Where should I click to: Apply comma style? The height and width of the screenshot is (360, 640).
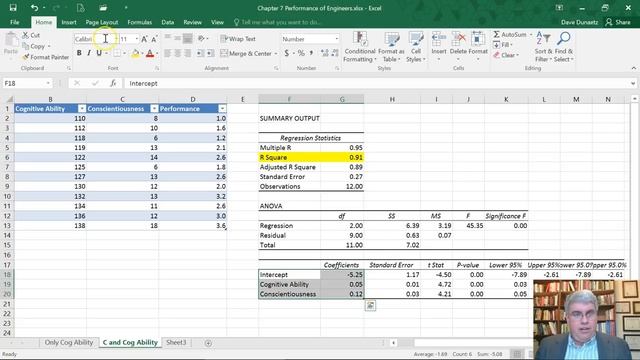click(x=311, y=53)
